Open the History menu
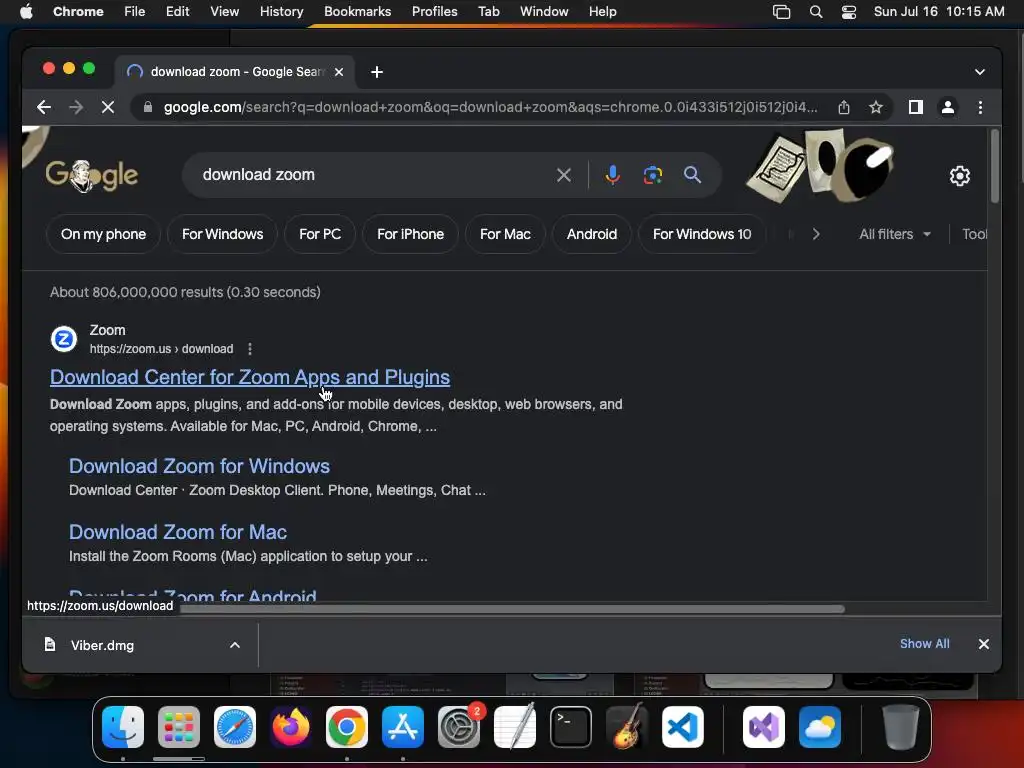 pos(281,12)
